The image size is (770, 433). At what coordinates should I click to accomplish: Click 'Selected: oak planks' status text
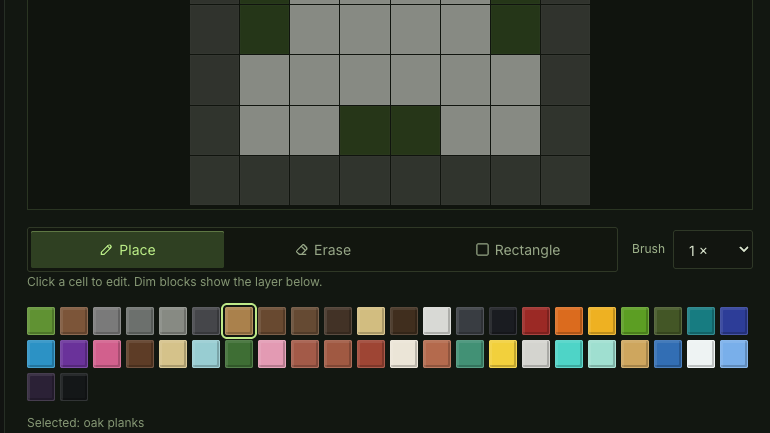pos(85,423)
